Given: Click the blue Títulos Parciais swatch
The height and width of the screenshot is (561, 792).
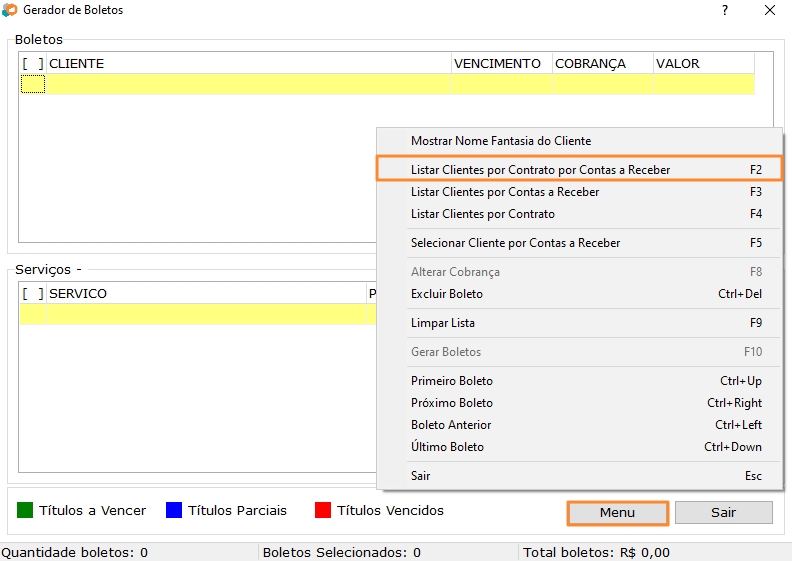Looking at the screenshot, I should pos(174,511).
